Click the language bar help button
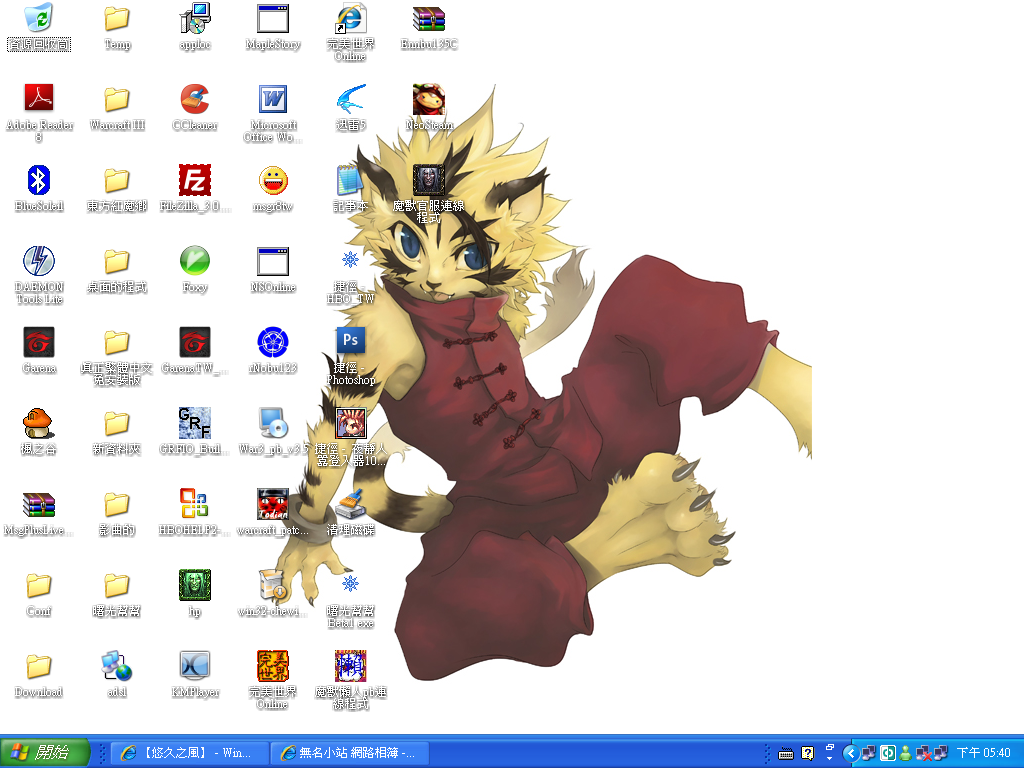Screen dimensions: 1024x768 coord(808,753)
